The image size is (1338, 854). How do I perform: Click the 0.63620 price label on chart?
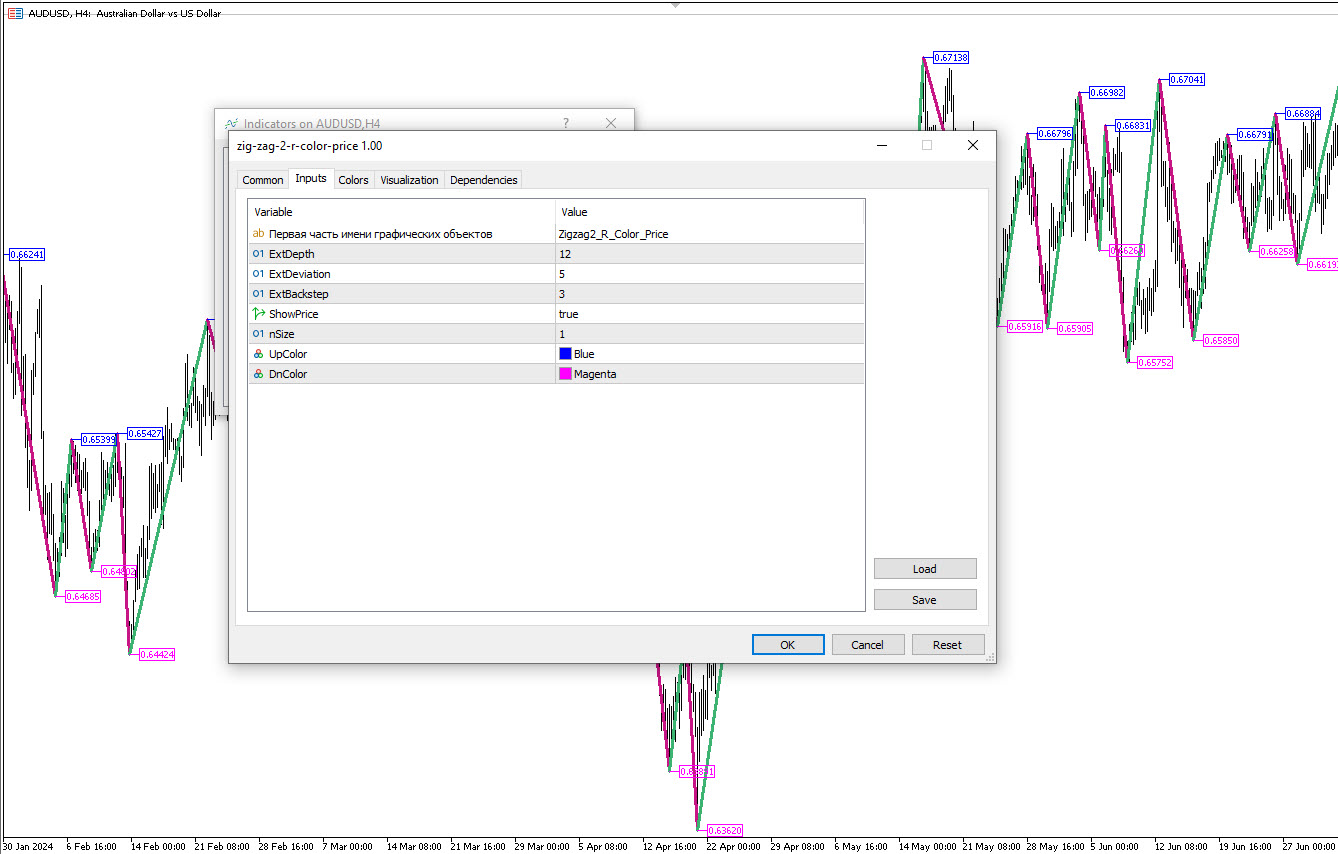click(x=725, y=830)
